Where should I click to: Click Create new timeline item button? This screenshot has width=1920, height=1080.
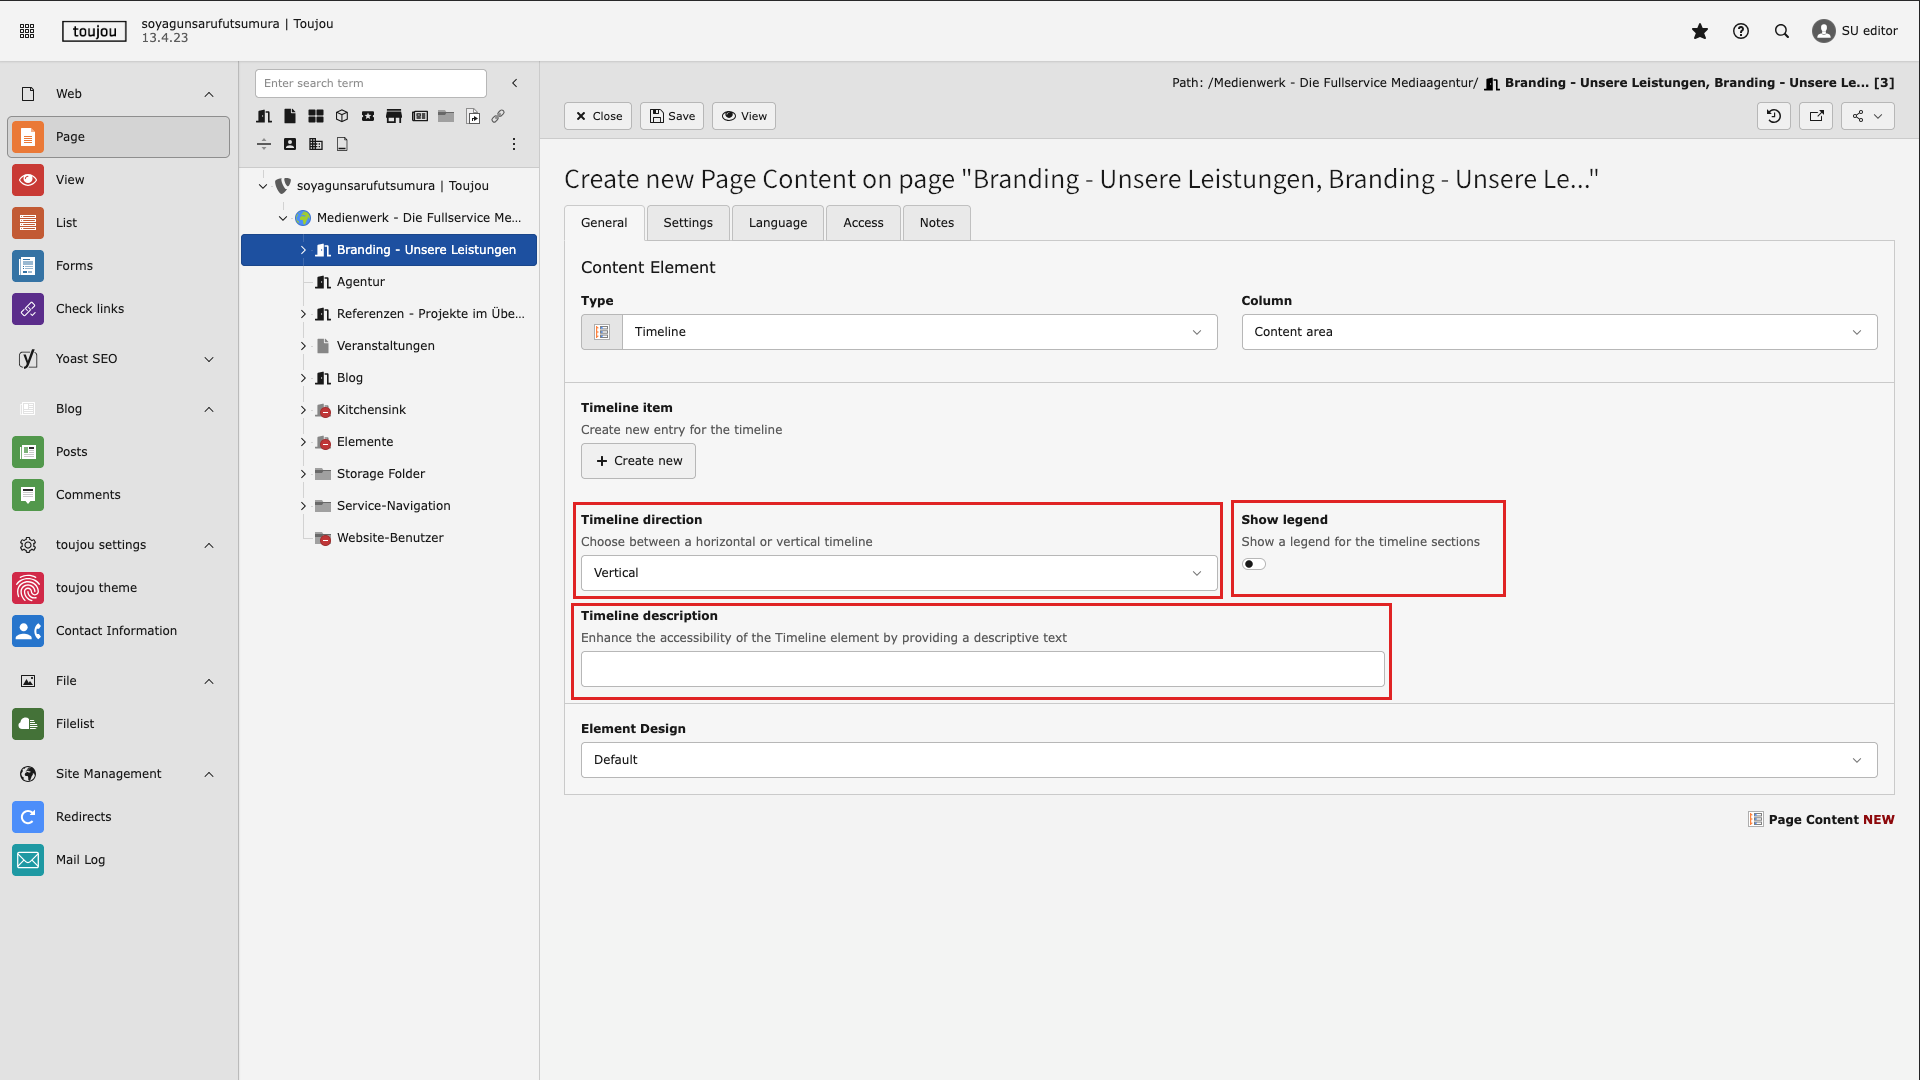click(638, 461)
